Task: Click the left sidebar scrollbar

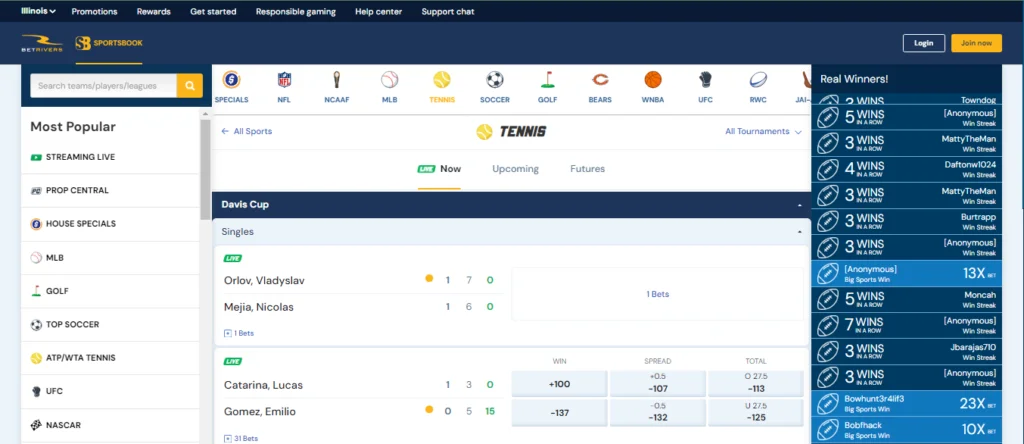Action: [205, 160]
